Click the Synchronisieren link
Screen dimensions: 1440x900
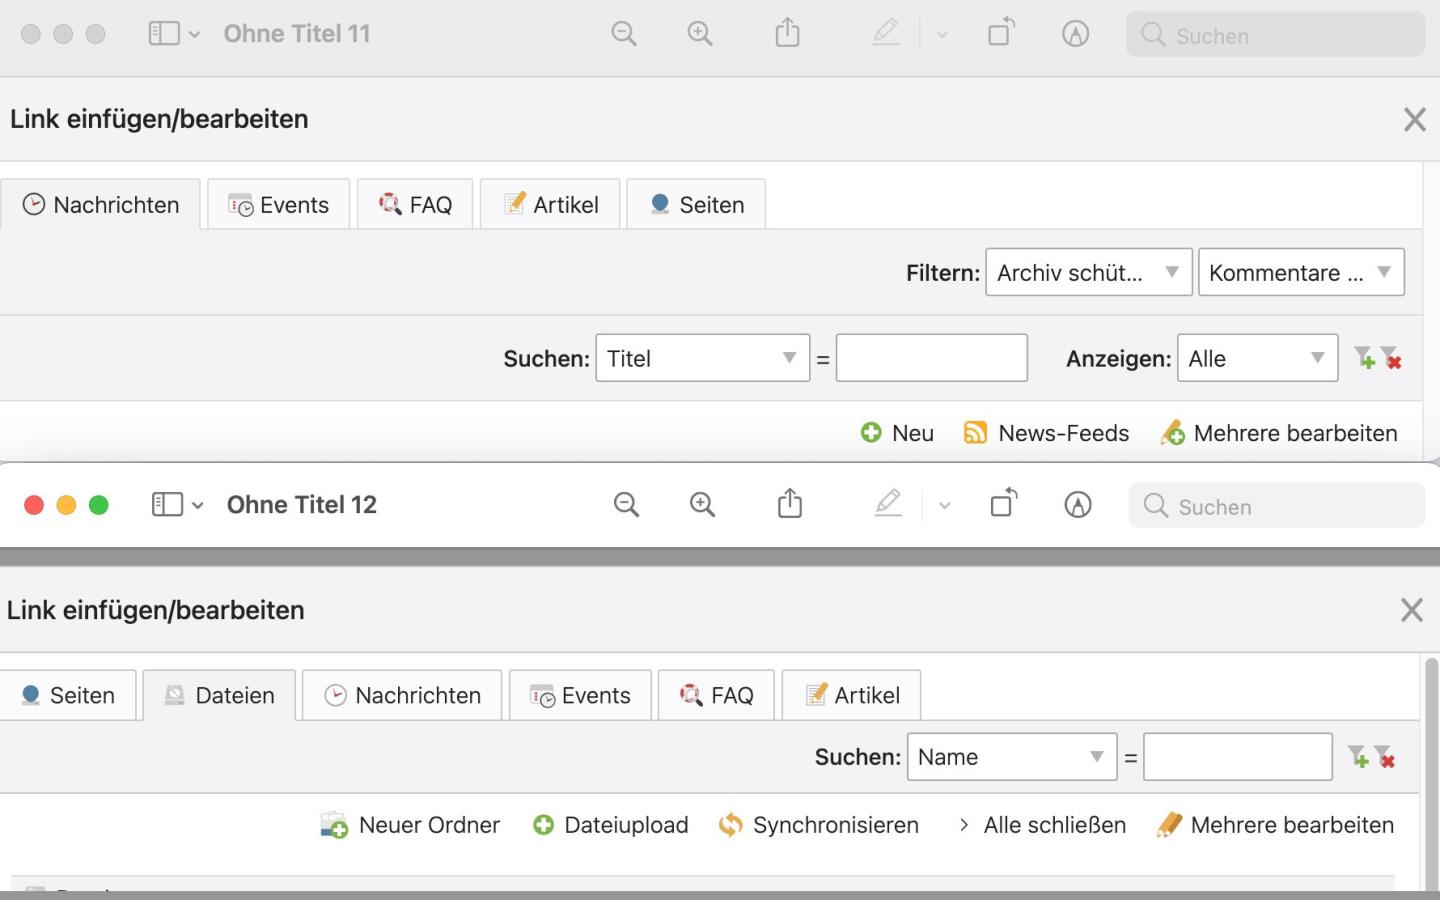pyautogui.click(x=819, y=825)
